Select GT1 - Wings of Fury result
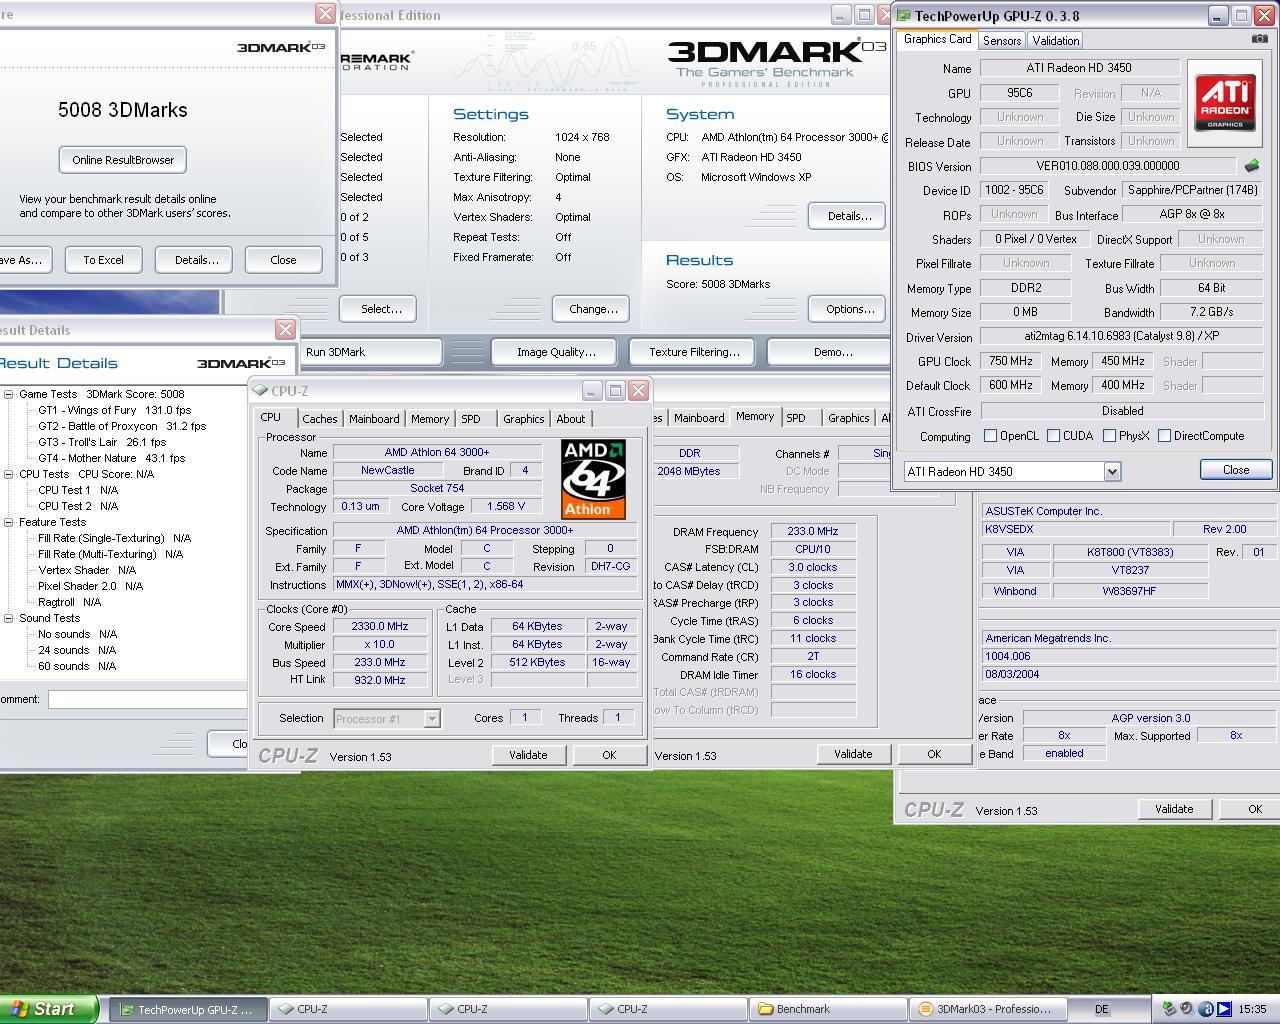 [114, 410]
